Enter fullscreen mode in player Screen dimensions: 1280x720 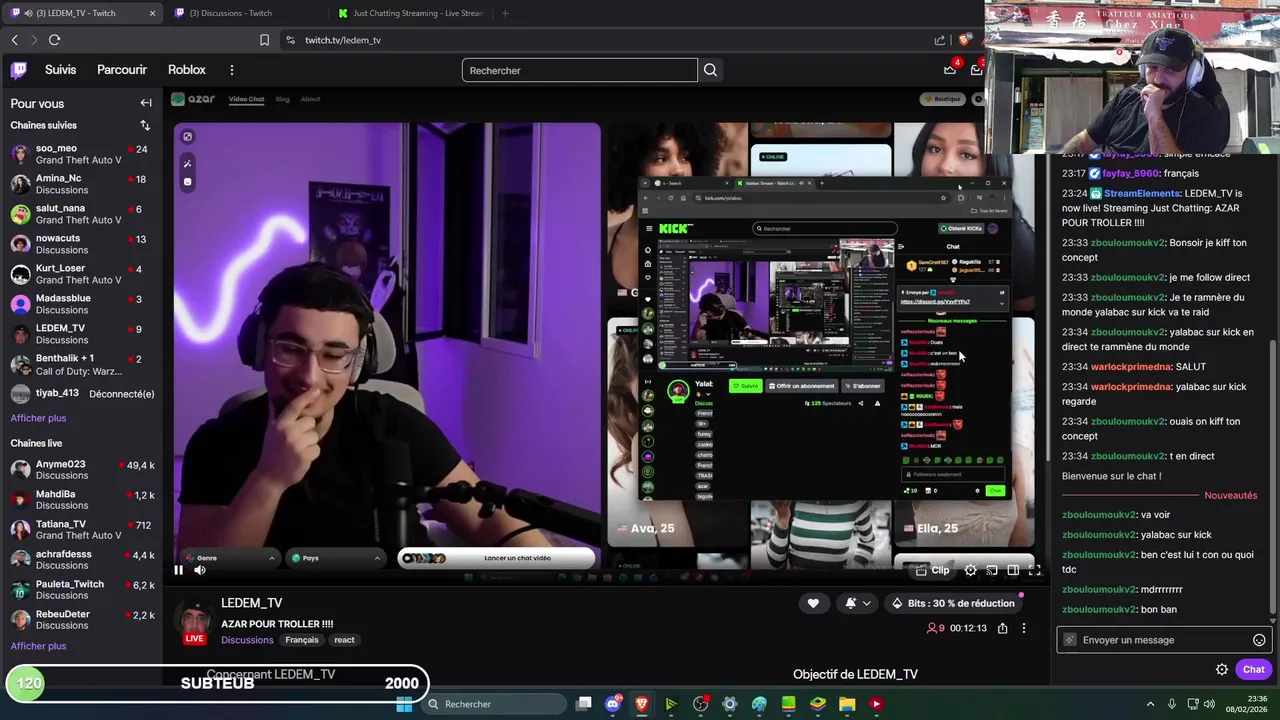click(x=1035, y=570)
